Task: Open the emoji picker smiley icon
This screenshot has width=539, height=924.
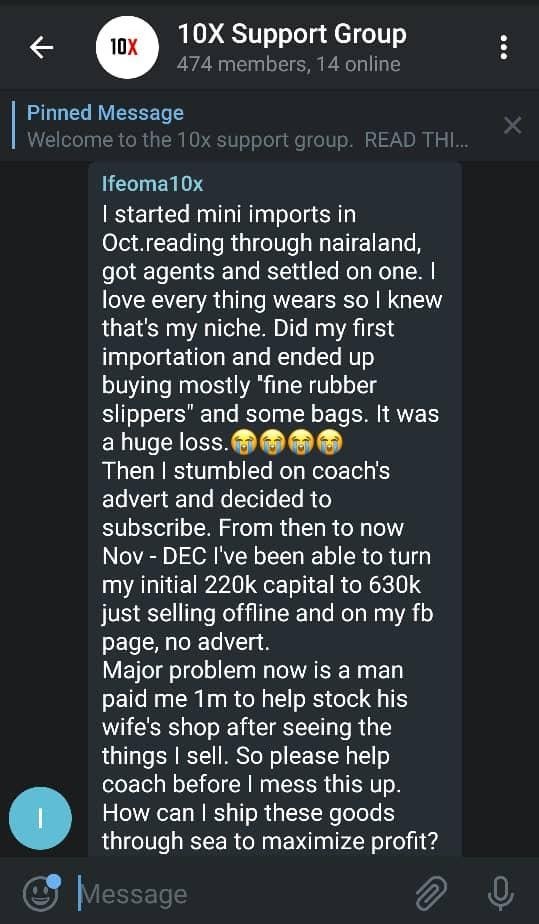Action: [x=41, y=892]
